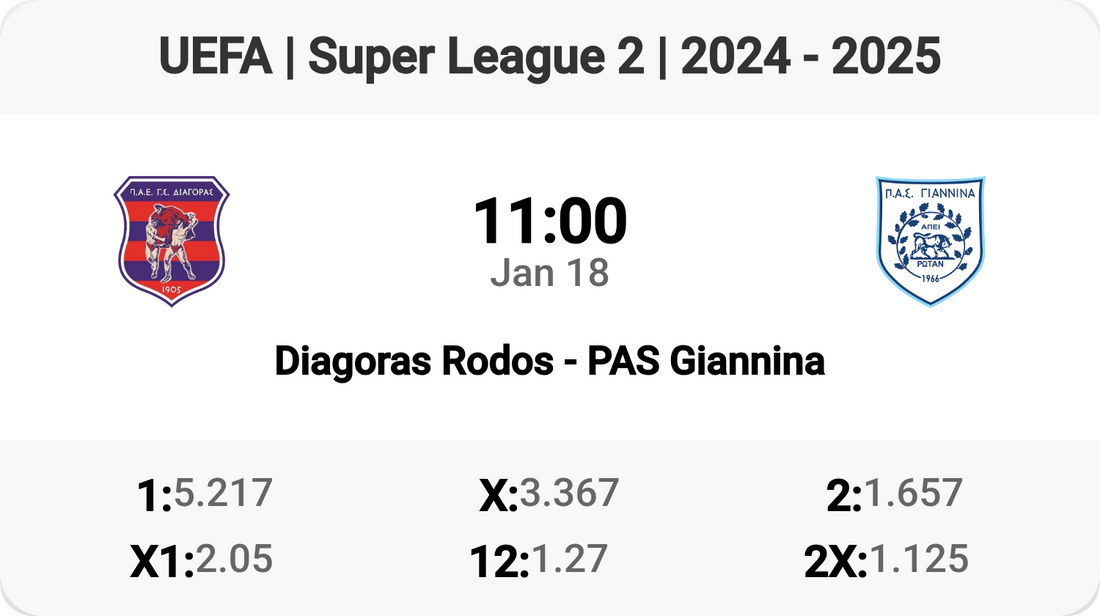Select the away win odds 1.657
This screenshot has height=616, width=1100.
[x=913, y=493]
